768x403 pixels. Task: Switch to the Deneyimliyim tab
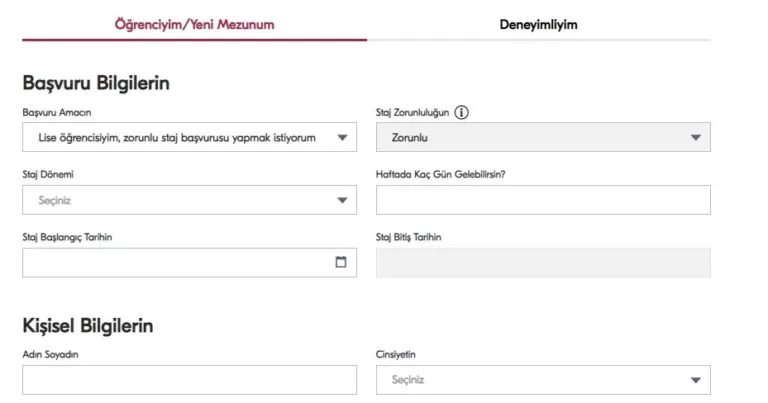(538, 24)
